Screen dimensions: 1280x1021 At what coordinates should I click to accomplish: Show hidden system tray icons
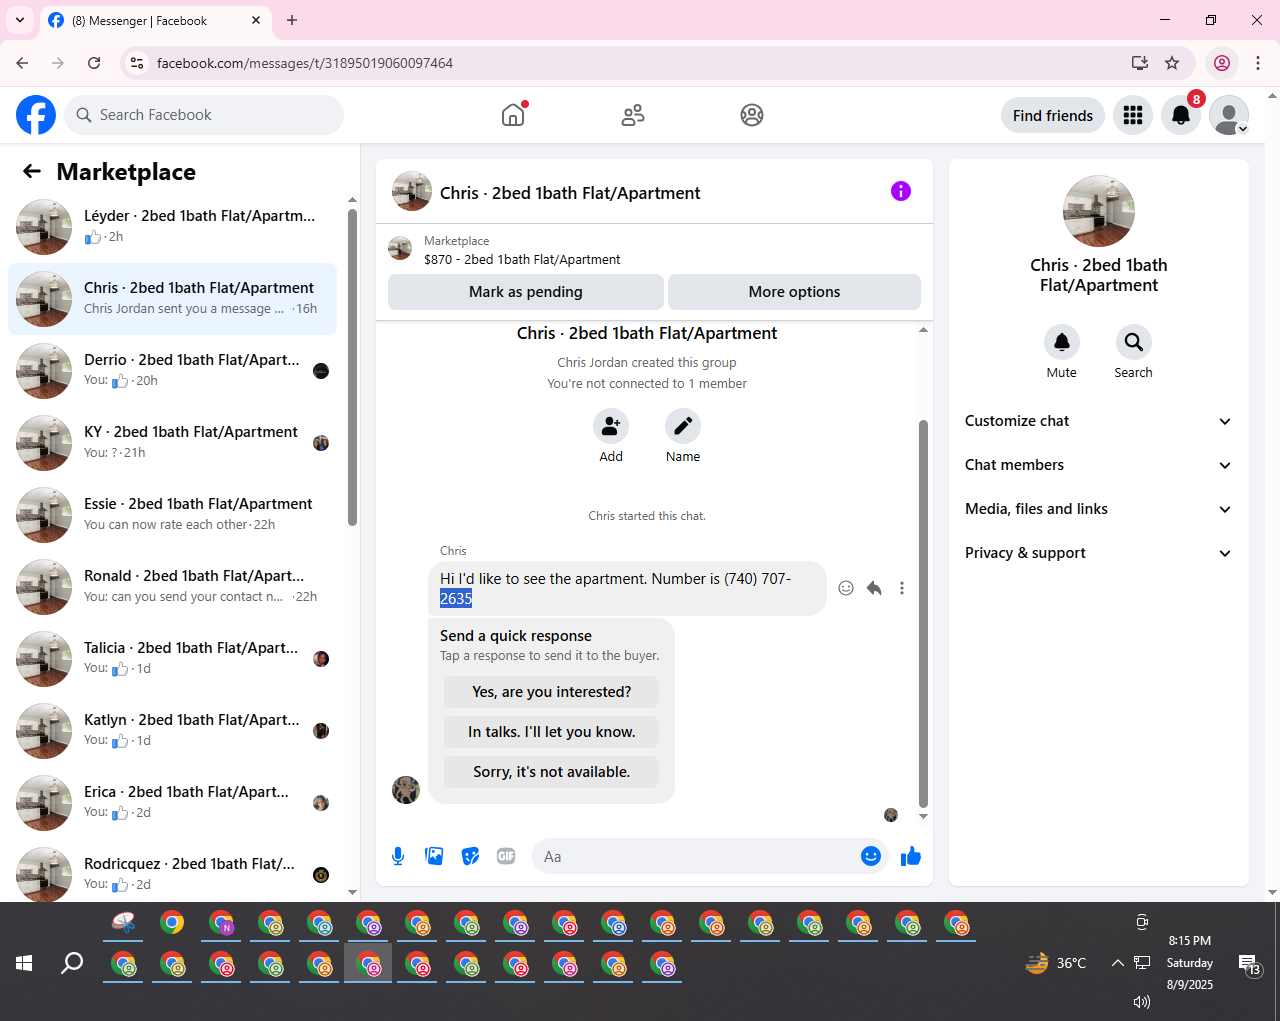click(1117, 963)
